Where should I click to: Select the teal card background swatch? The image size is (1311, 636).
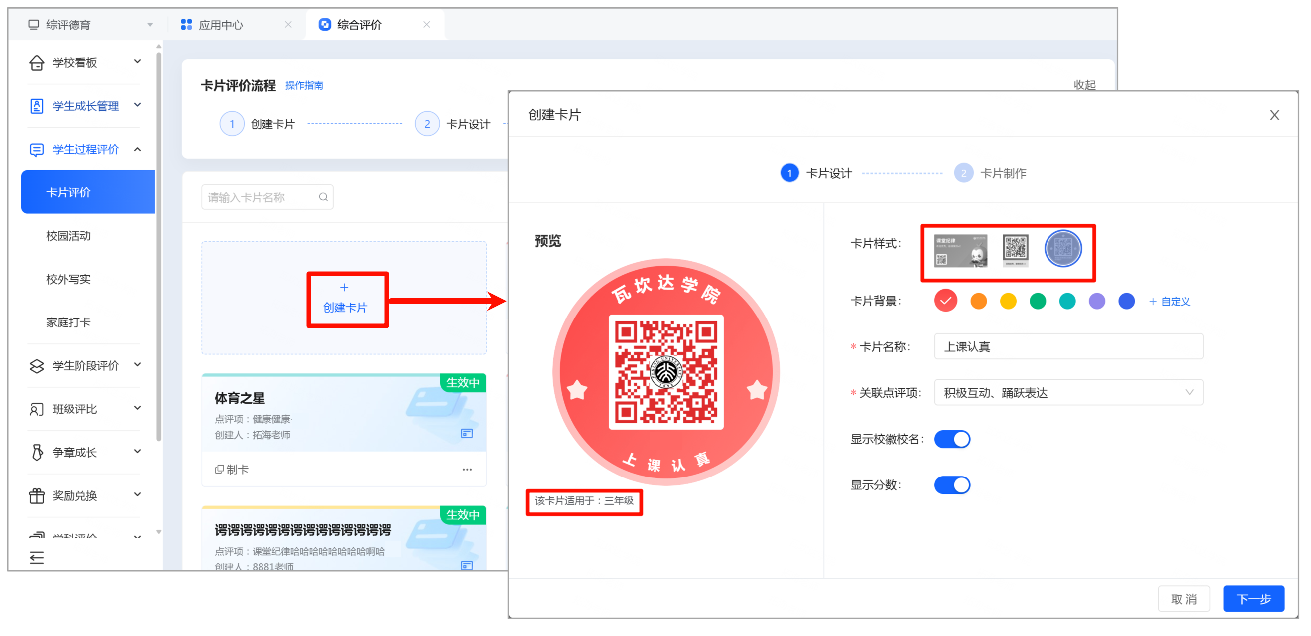point(1067,301)
